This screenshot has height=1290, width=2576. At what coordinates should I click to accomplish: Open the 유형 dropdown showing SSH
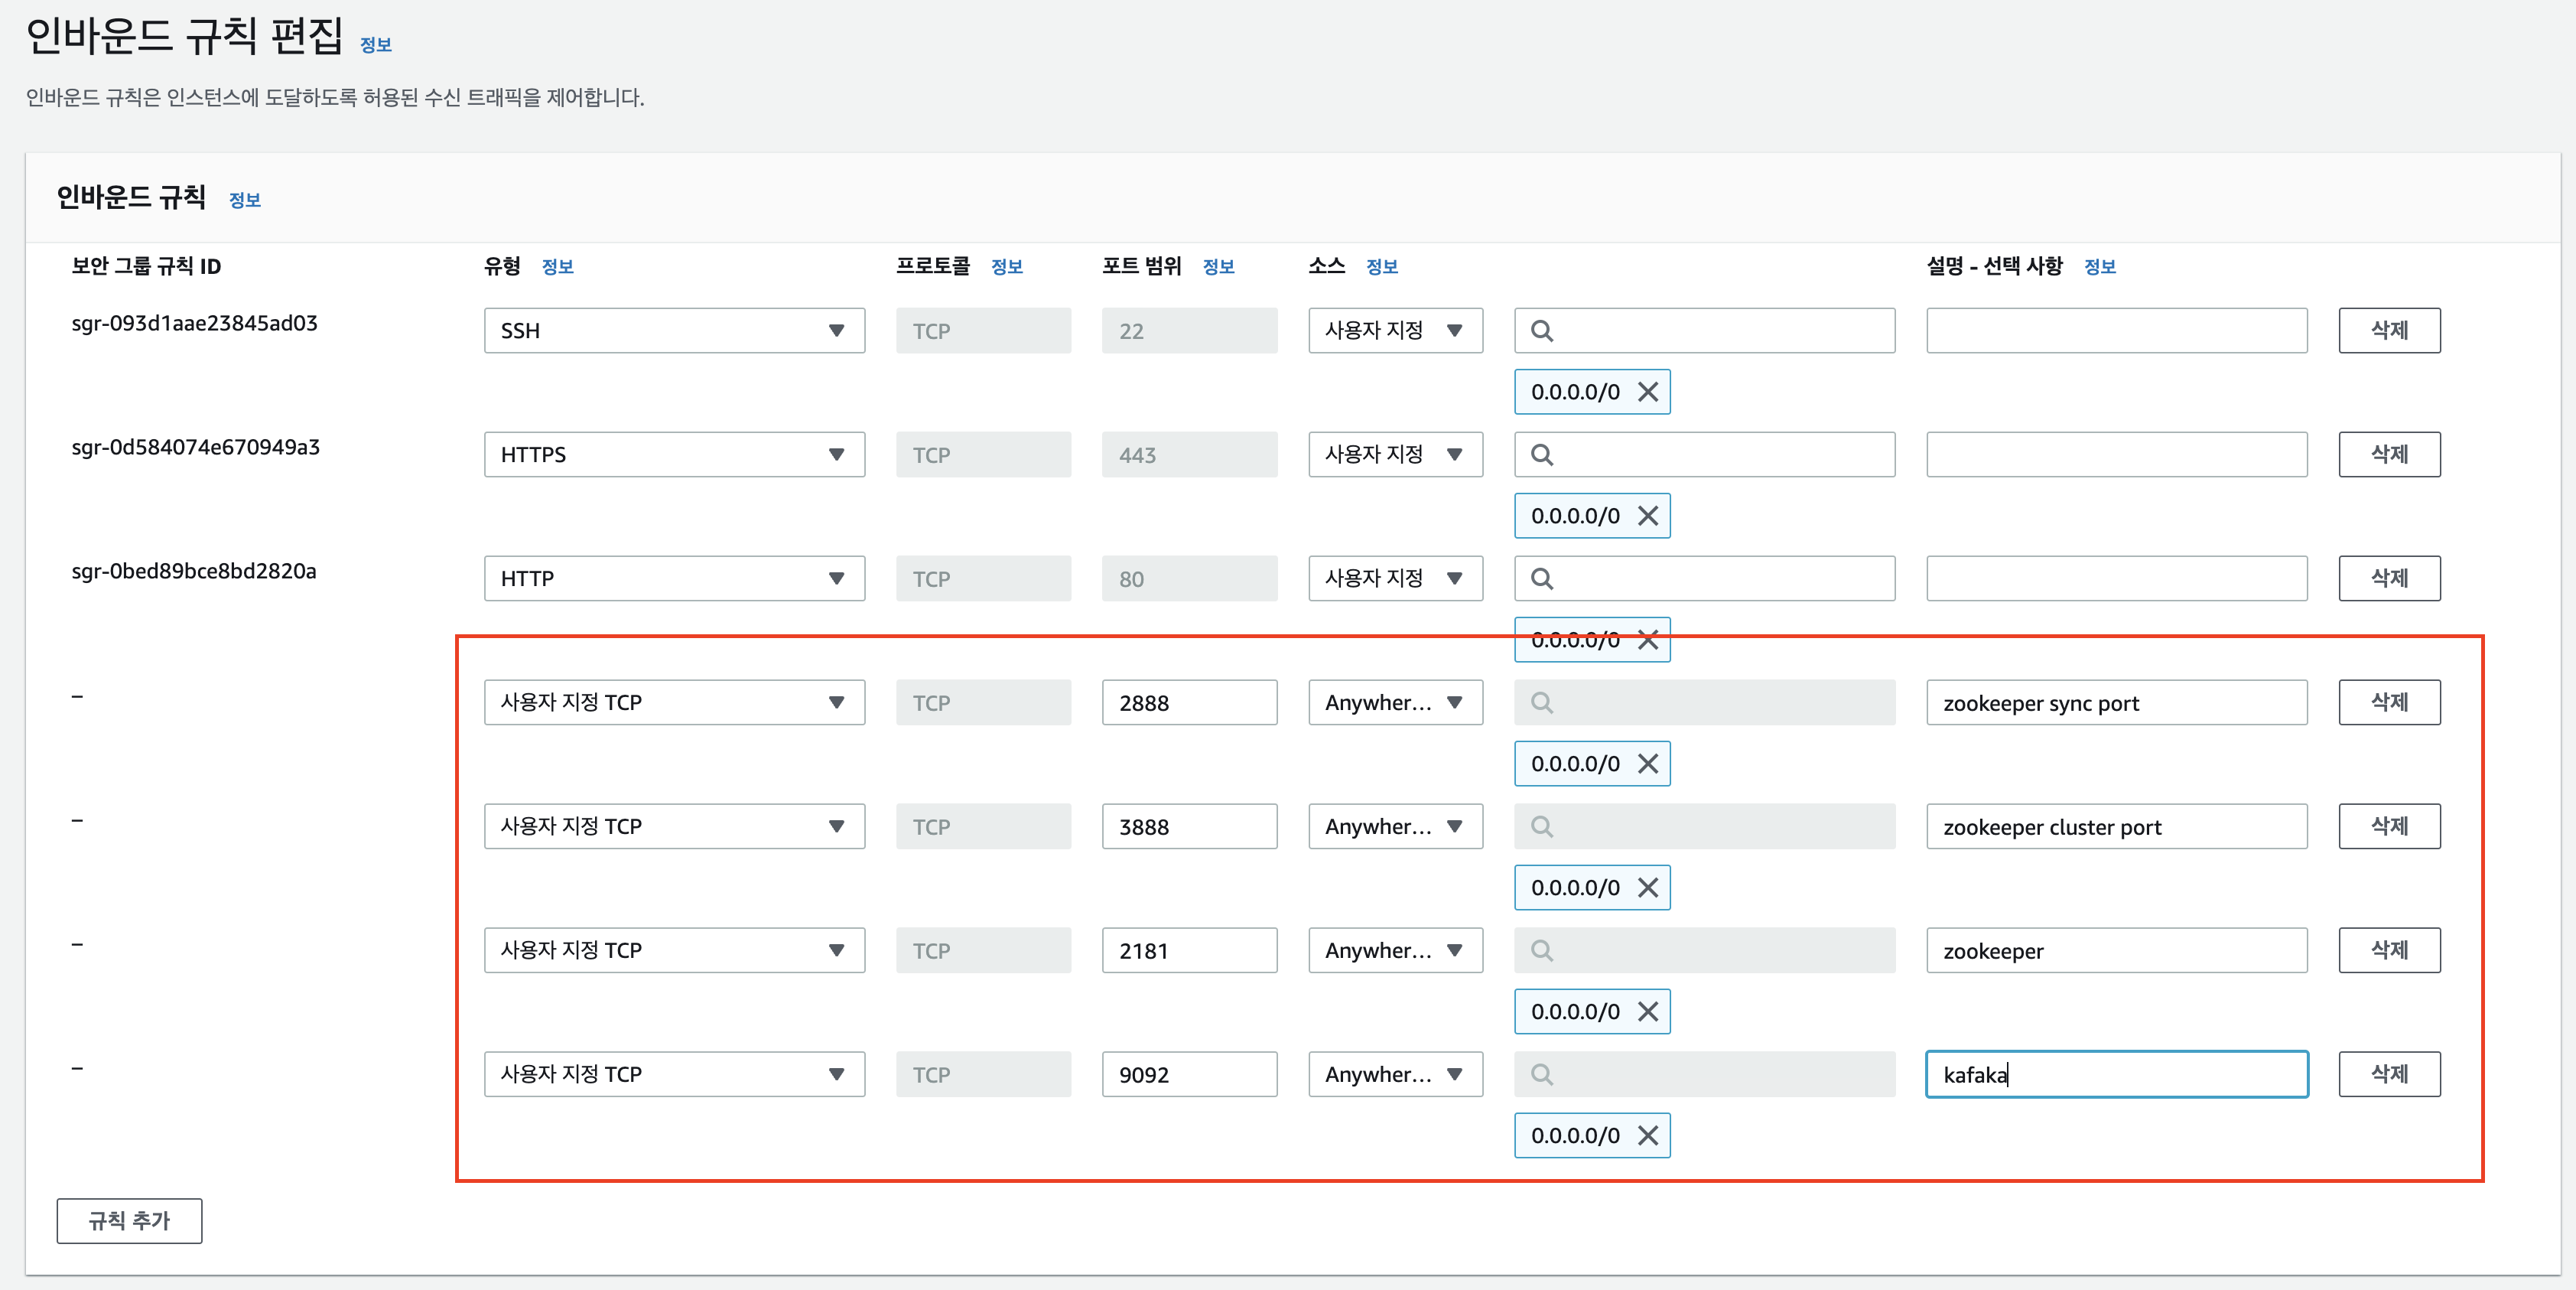click(x=674, y=331)
